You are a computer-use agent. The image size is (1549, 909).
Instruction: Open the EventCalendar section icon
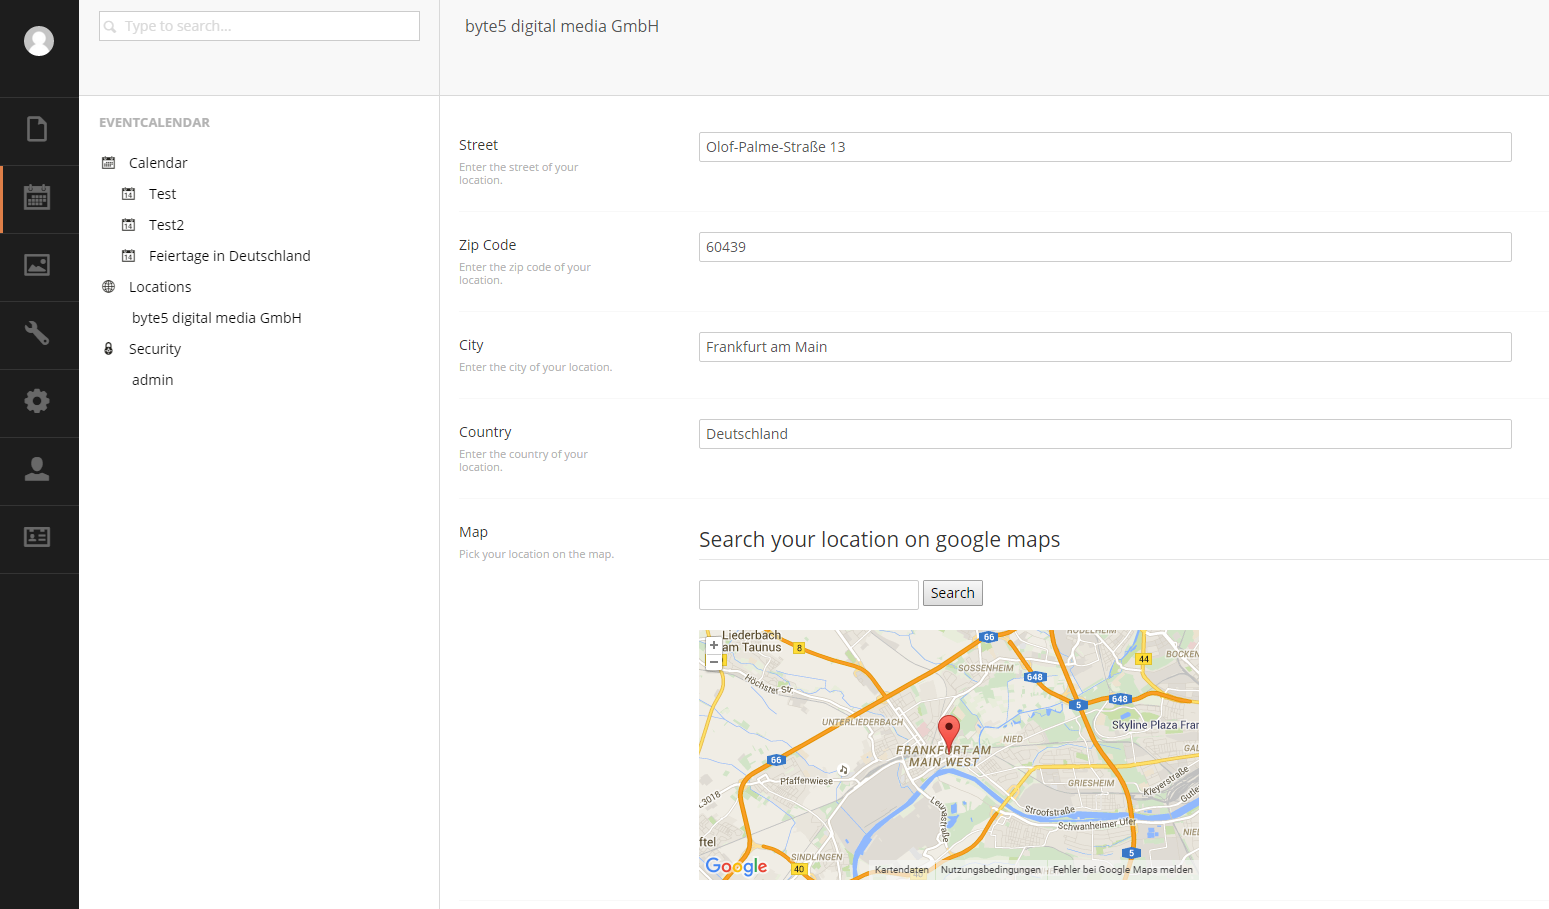(x=37, y=197)
